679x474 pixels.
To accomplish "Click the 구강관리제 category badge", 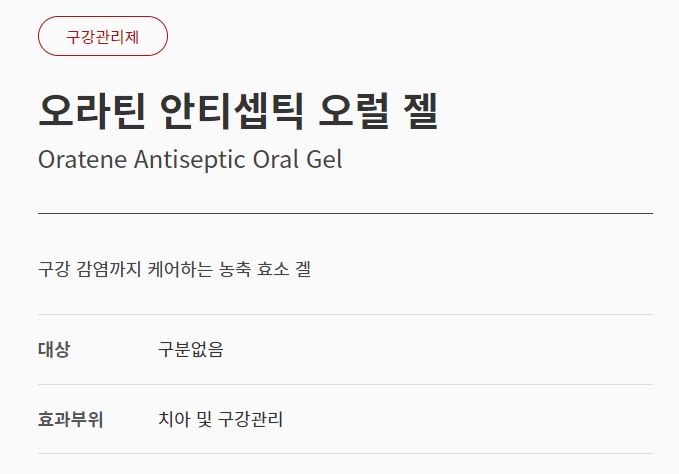I will [102, 36].
